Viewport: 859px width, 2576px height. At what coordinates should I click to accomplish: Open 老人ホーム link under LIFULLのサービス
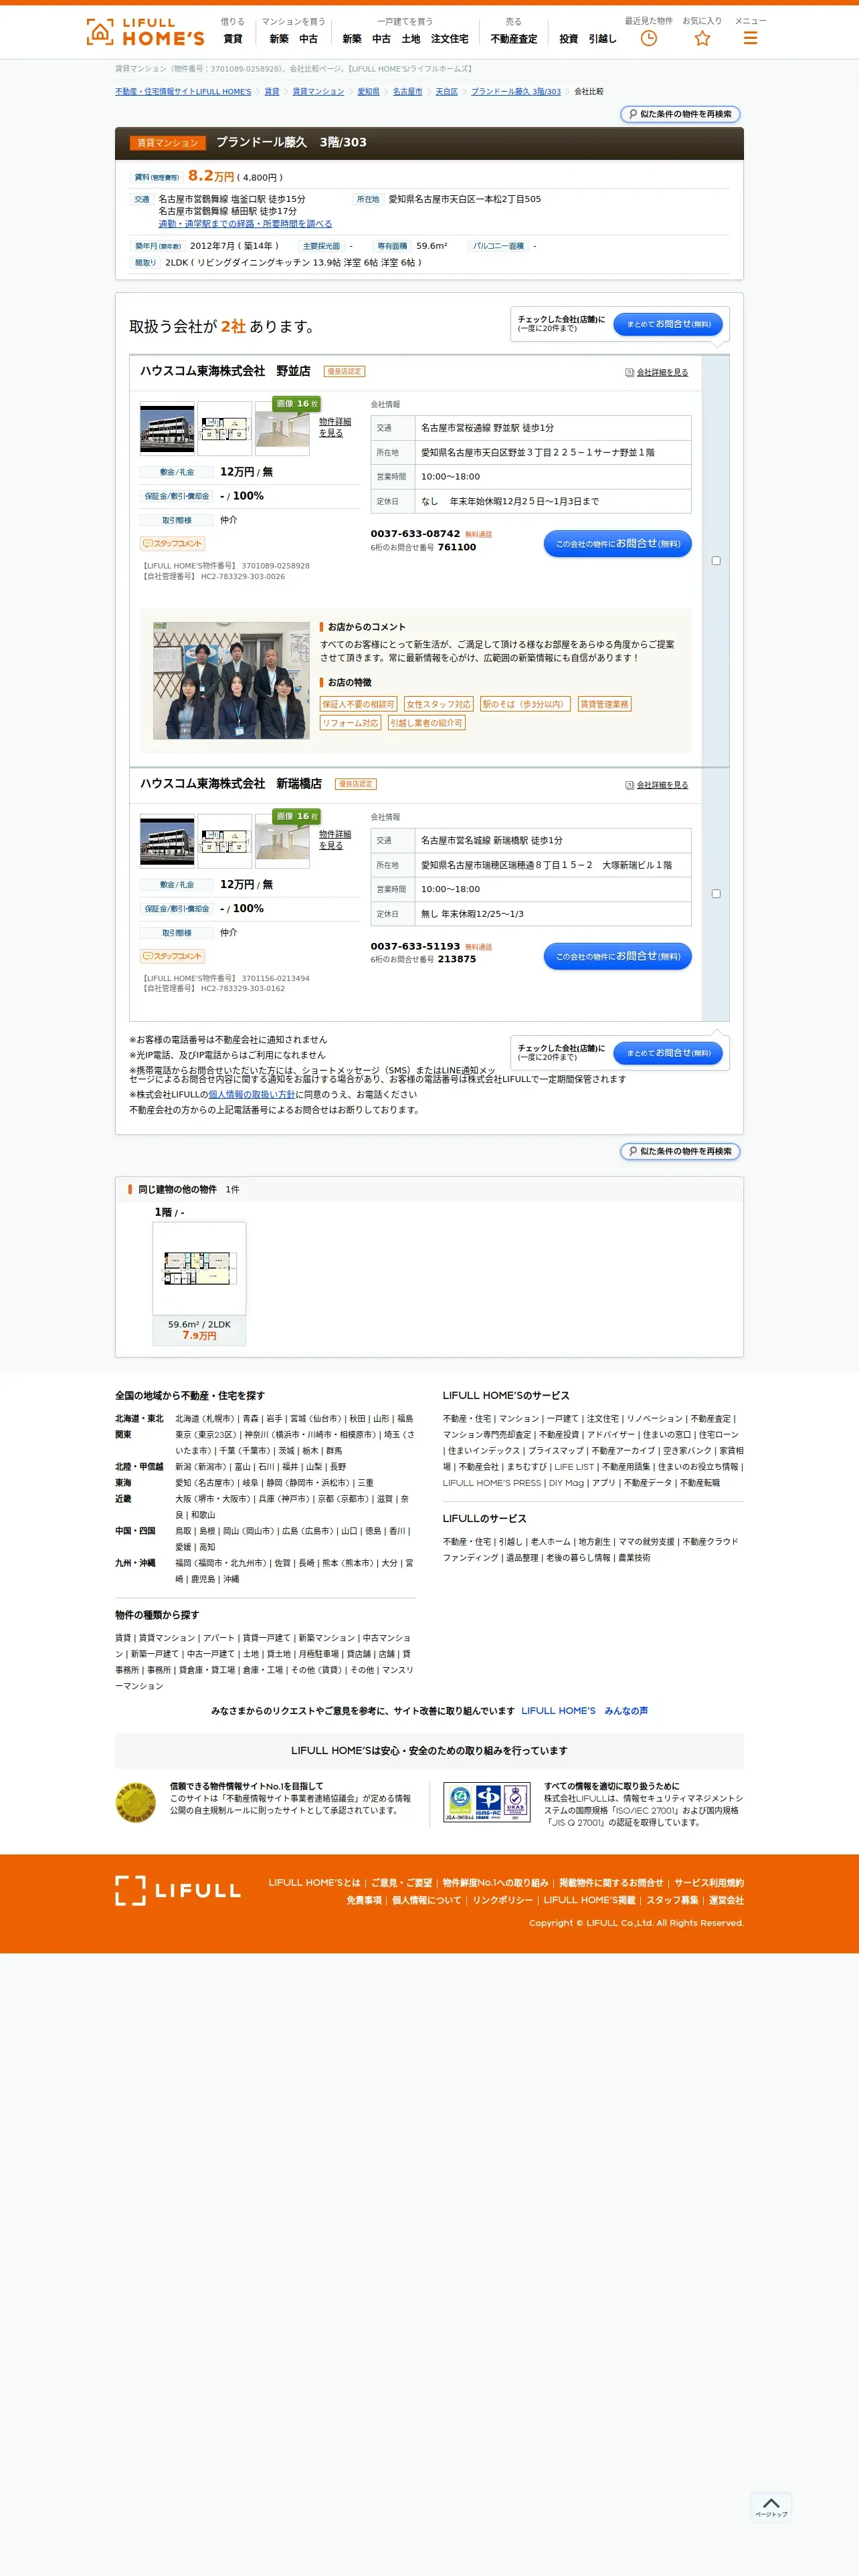point(550,1542)
